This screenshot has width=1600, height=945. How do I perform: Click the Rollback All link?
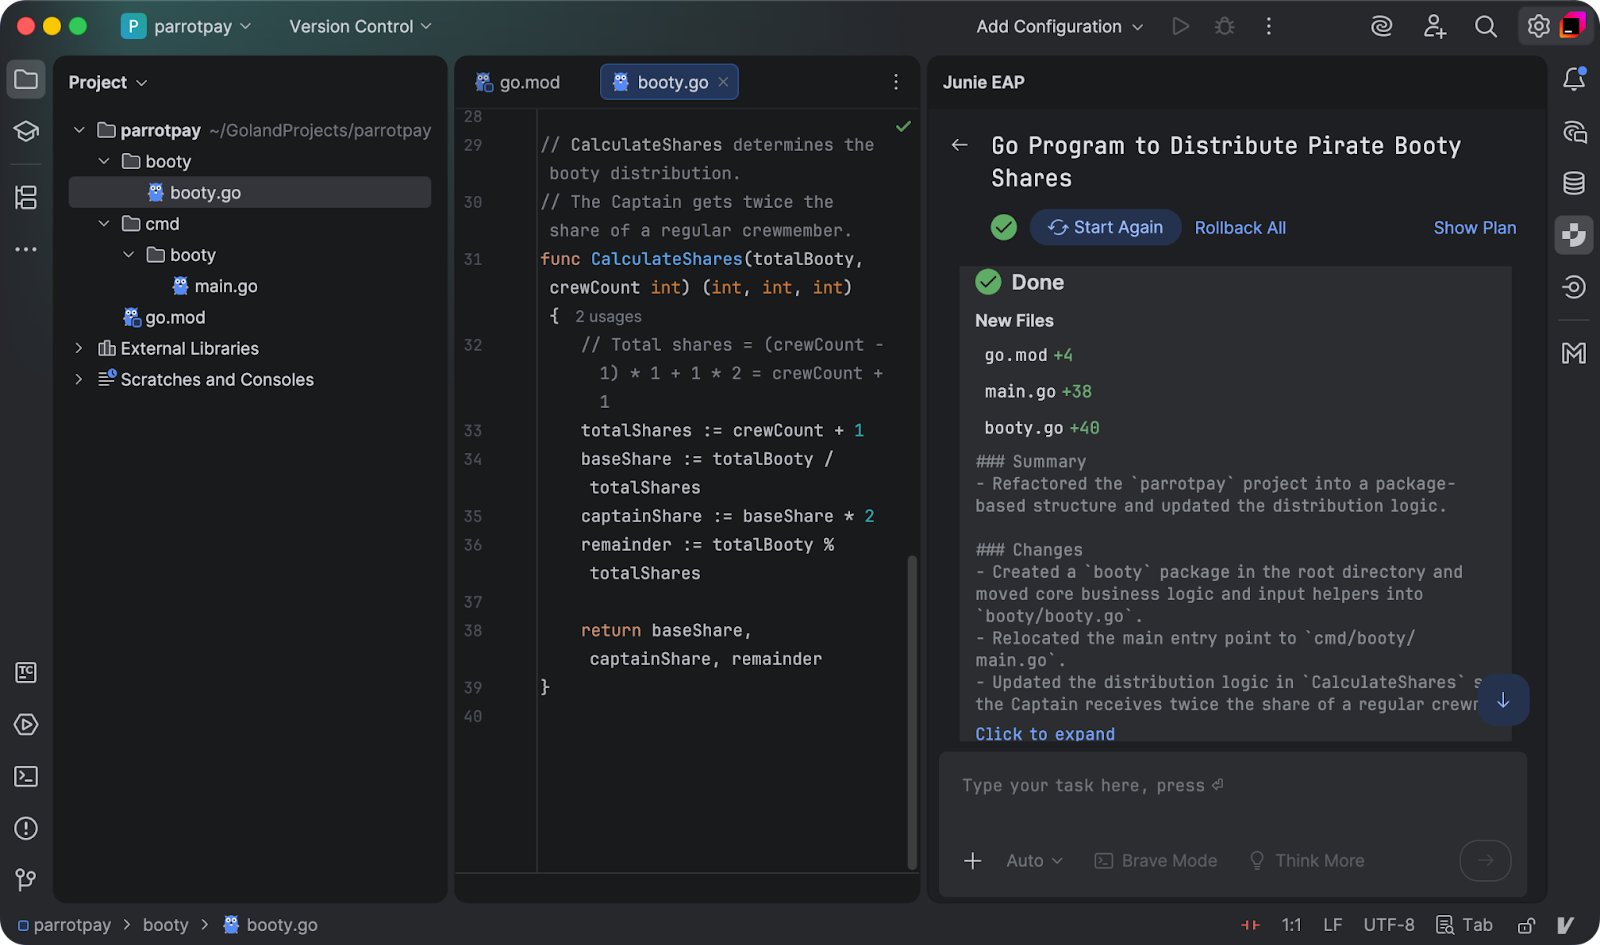pyautogui.click(x=1240, y=228)
